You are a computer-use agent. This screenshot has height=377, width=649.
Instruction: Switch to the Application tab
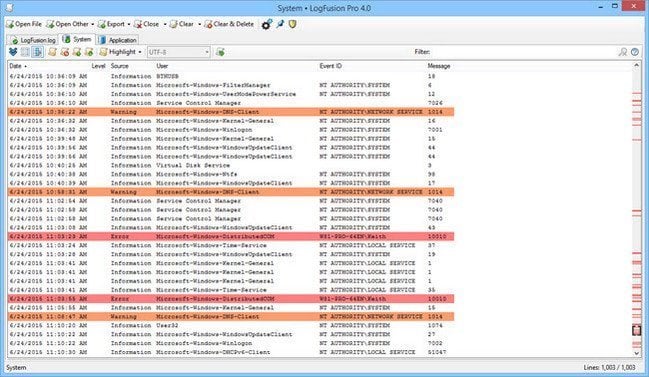tap(118, 40)
